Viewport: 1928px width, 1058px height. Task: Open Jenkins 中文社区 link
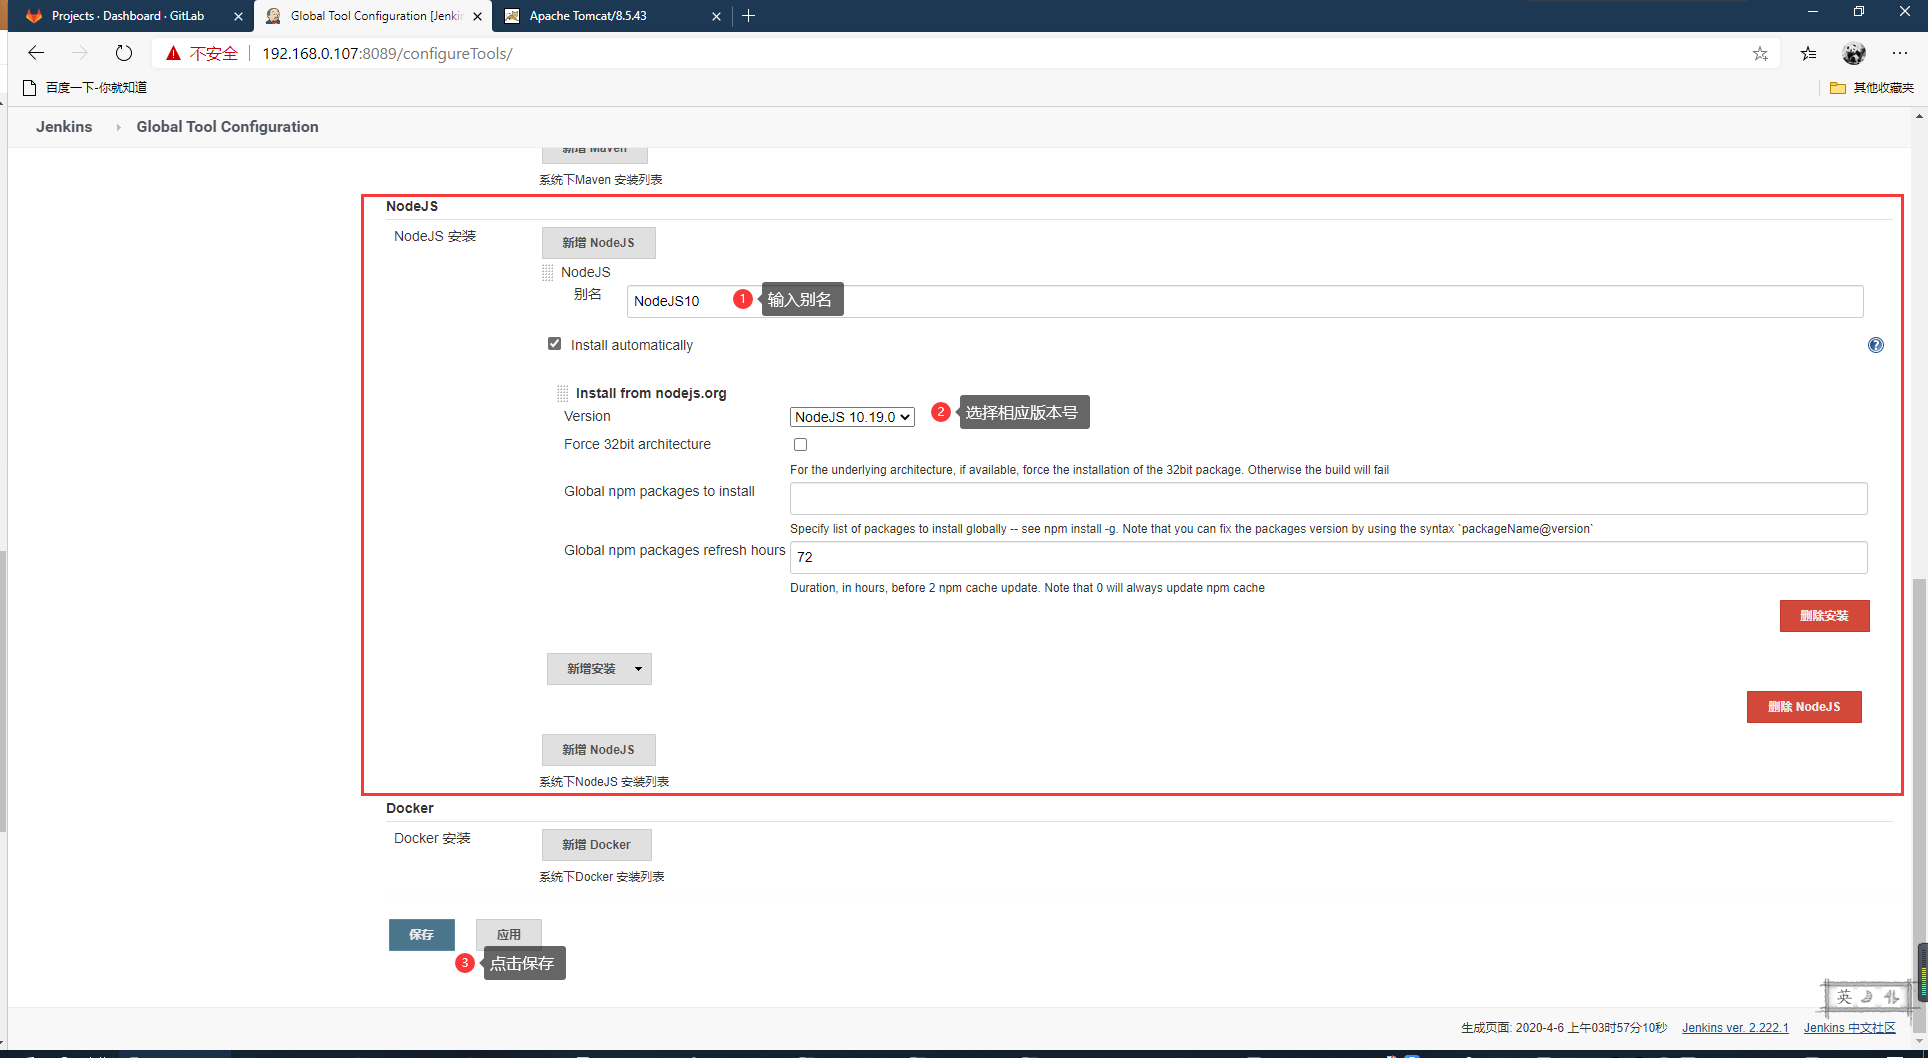[1850, 1028]
